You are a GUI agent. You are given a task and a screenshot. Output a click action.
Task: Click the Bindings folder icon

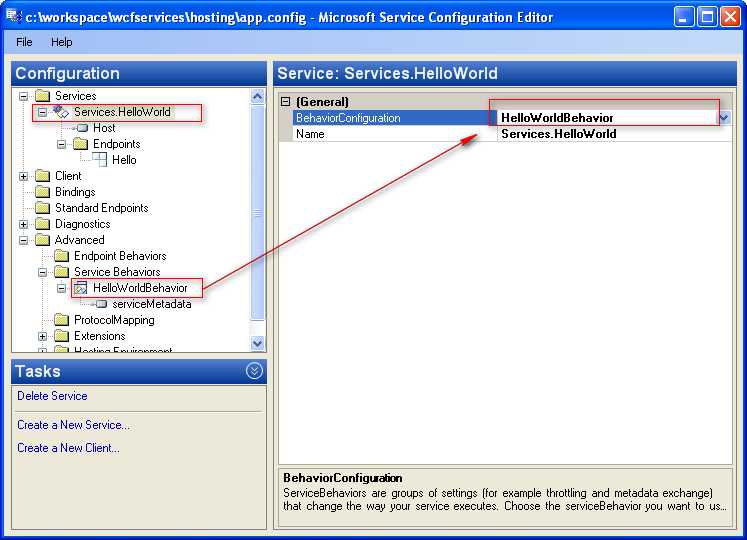coord(42,192)
